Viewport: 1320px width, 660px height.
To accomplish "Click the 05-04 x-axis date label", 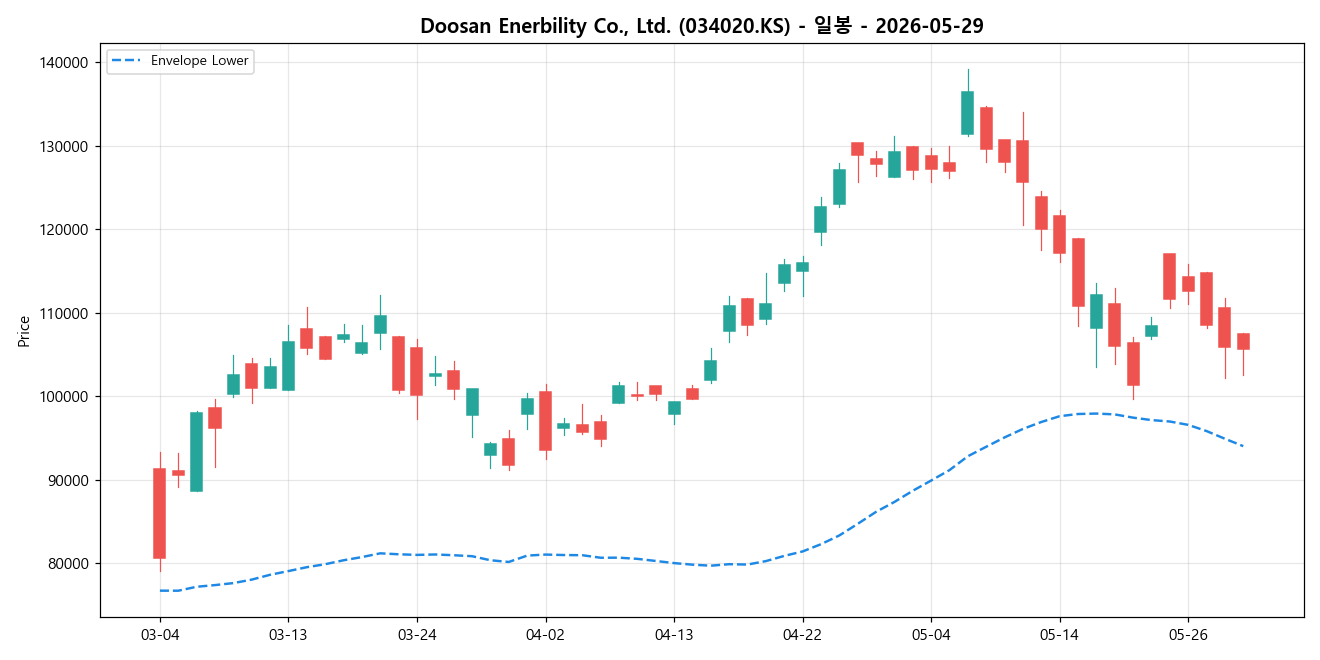I will click(x=931, y=635).
